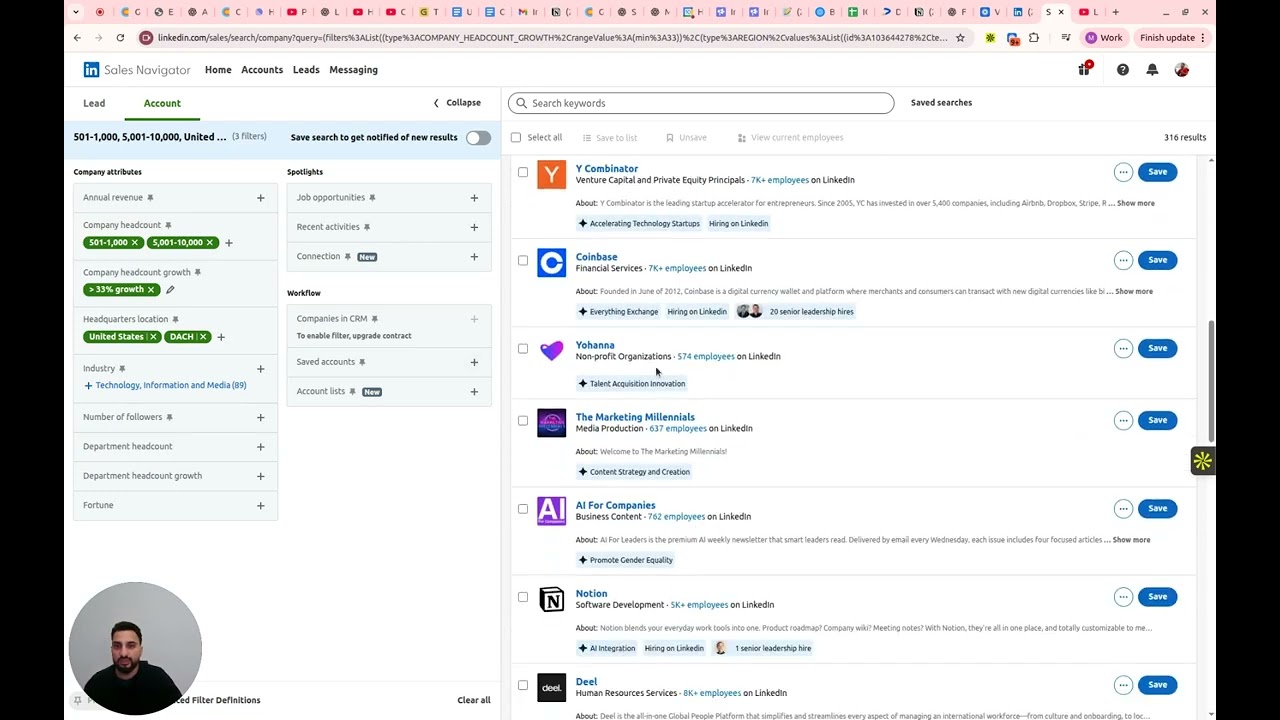
Task: Open more options for Y Combinator
Action: (1123, 172)
